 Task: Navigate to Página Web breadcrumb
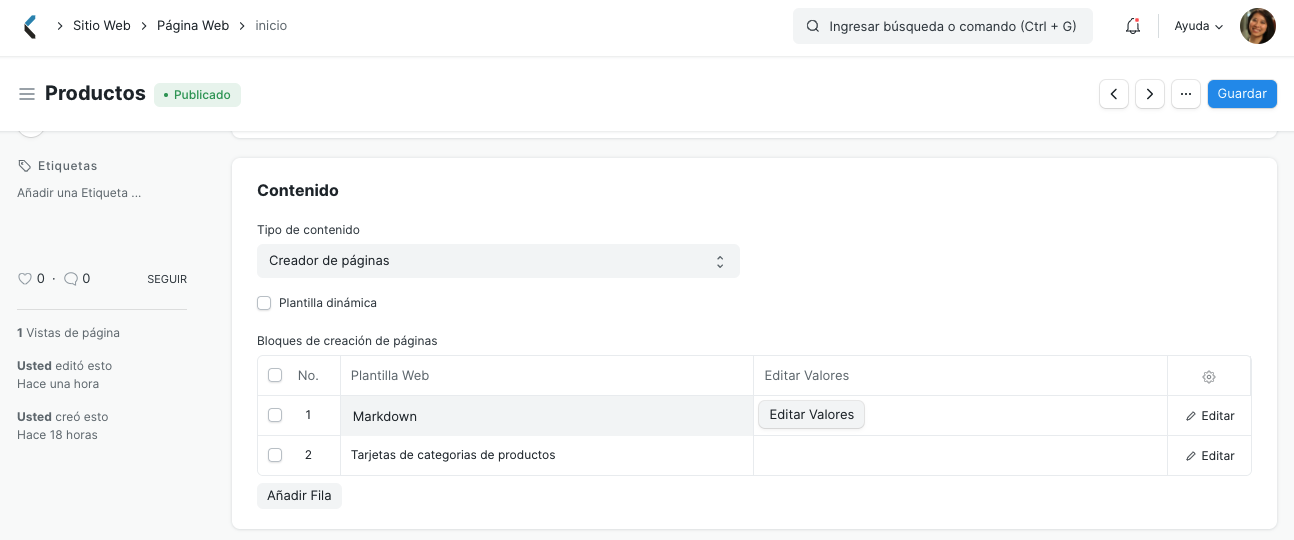[x=193, y=26]
